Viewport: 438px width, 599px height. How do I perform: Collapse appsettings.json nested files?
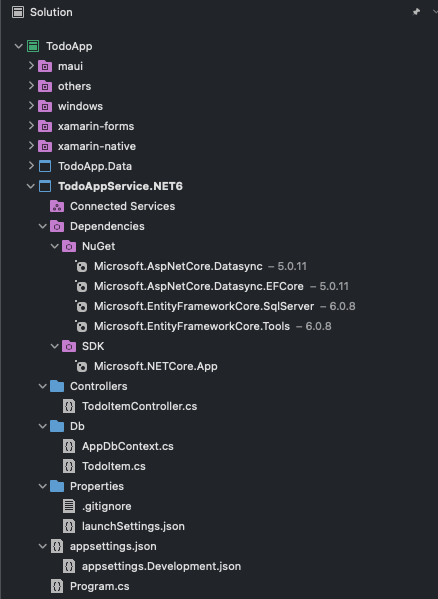[43, 546]
